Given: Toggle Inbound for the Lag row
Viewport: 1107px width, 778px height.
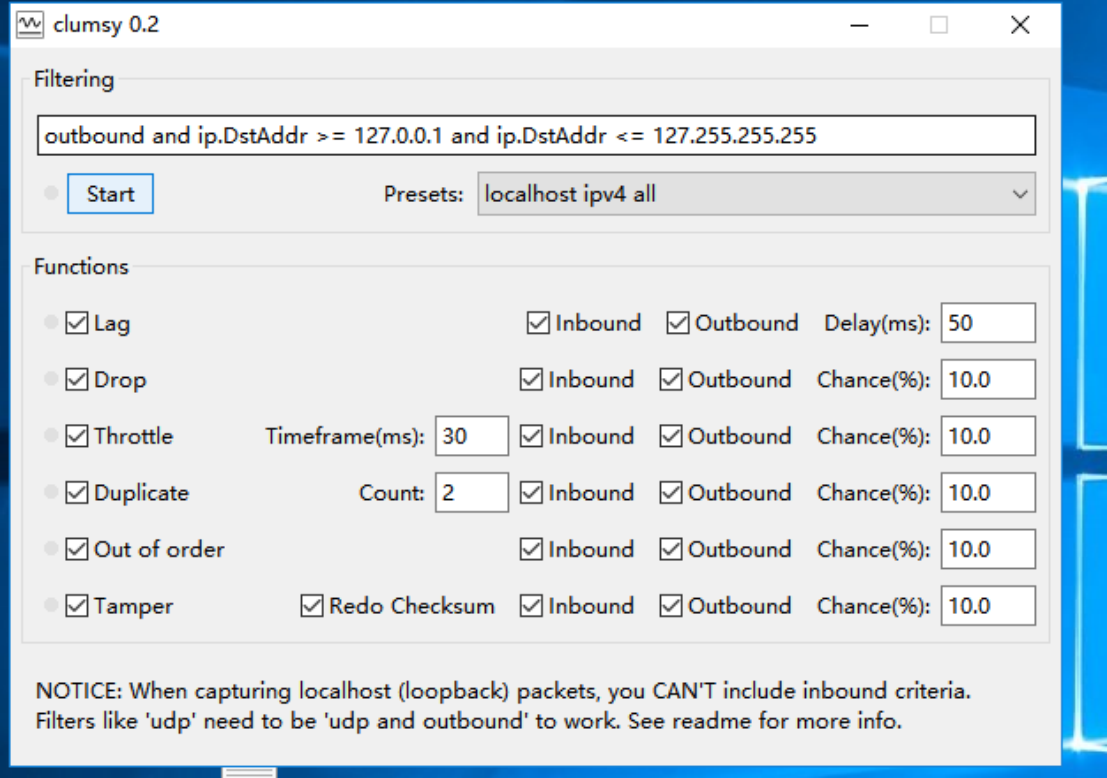Looking at the screenshot, I should point(538,323).
